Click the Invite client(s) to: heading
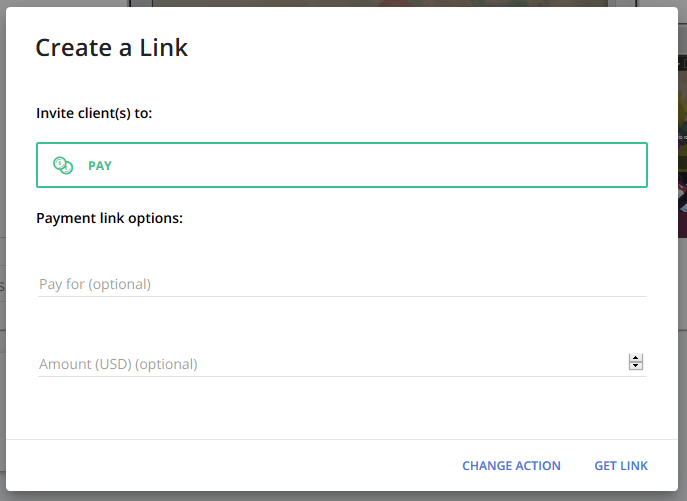The width and height of the screenshot is (687, 501). (94, 113)
